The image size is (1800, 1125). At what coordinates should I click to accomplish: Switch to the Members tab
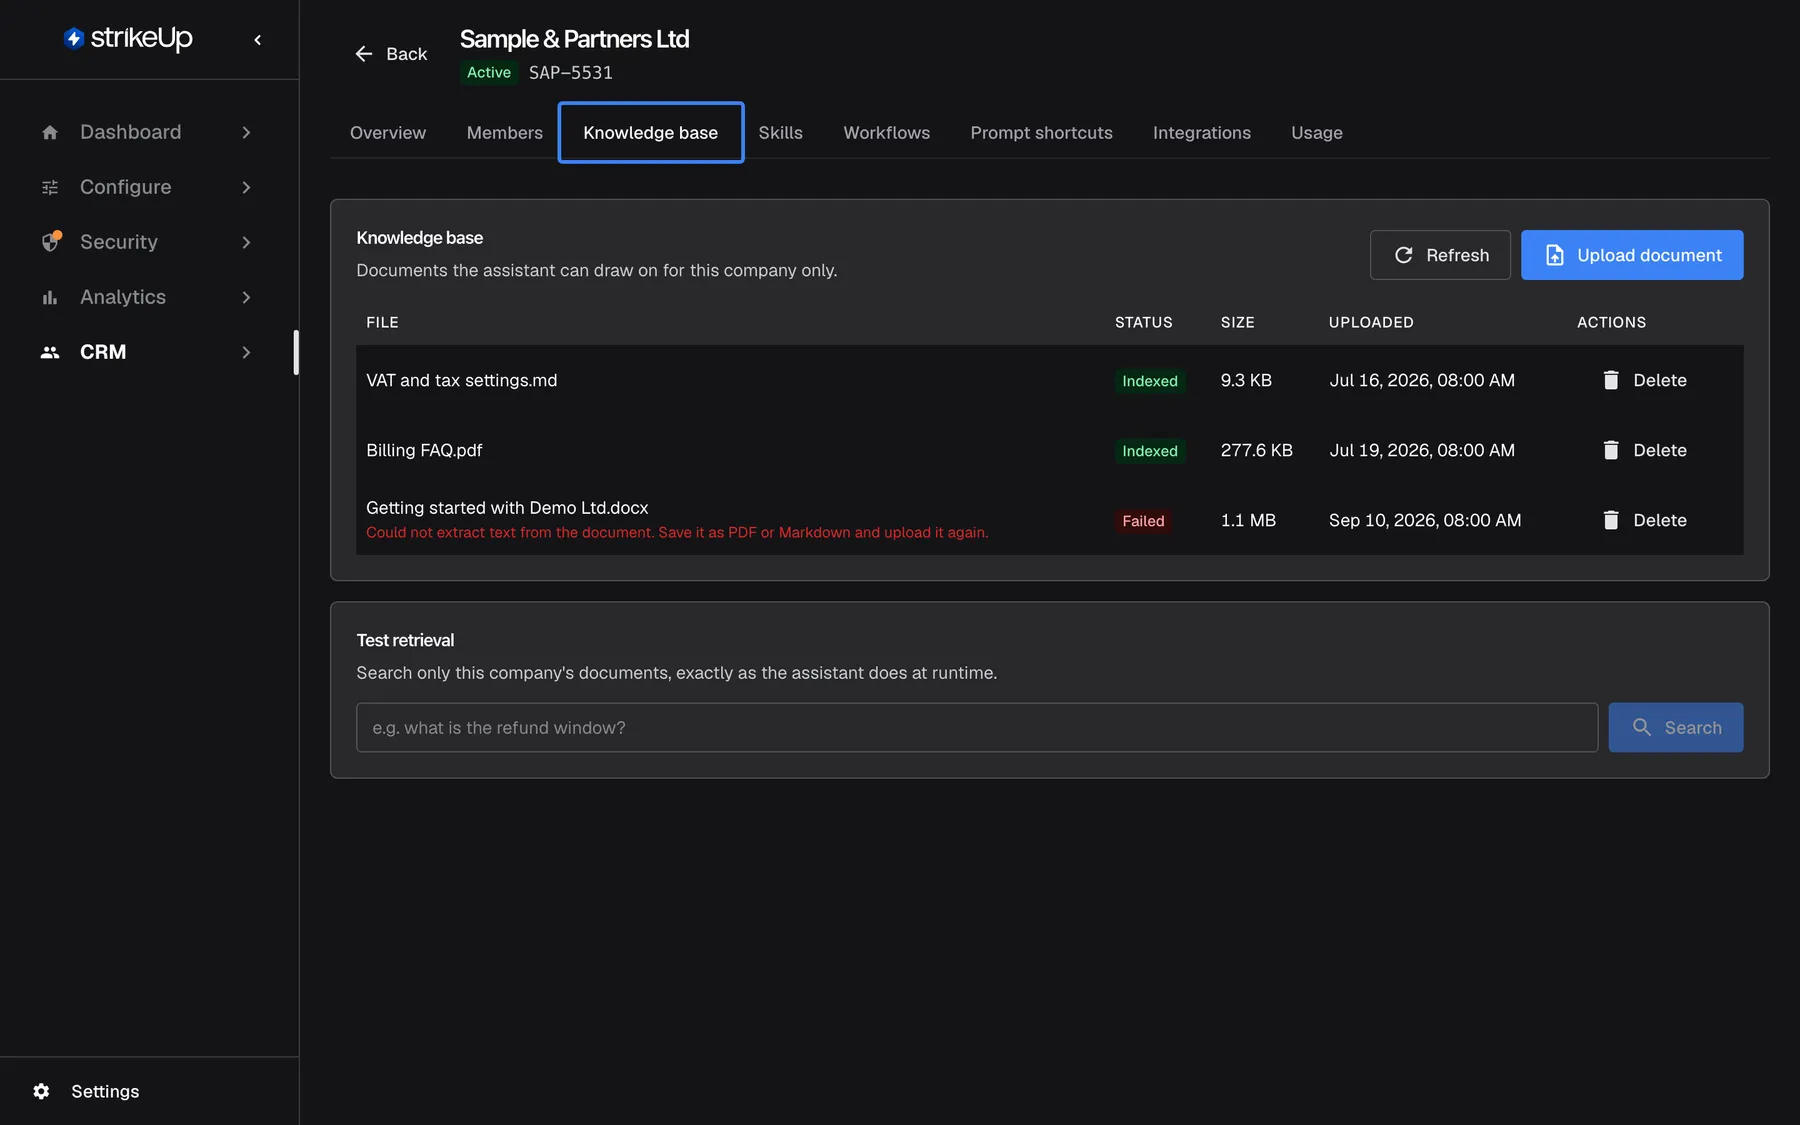point(504,133)
